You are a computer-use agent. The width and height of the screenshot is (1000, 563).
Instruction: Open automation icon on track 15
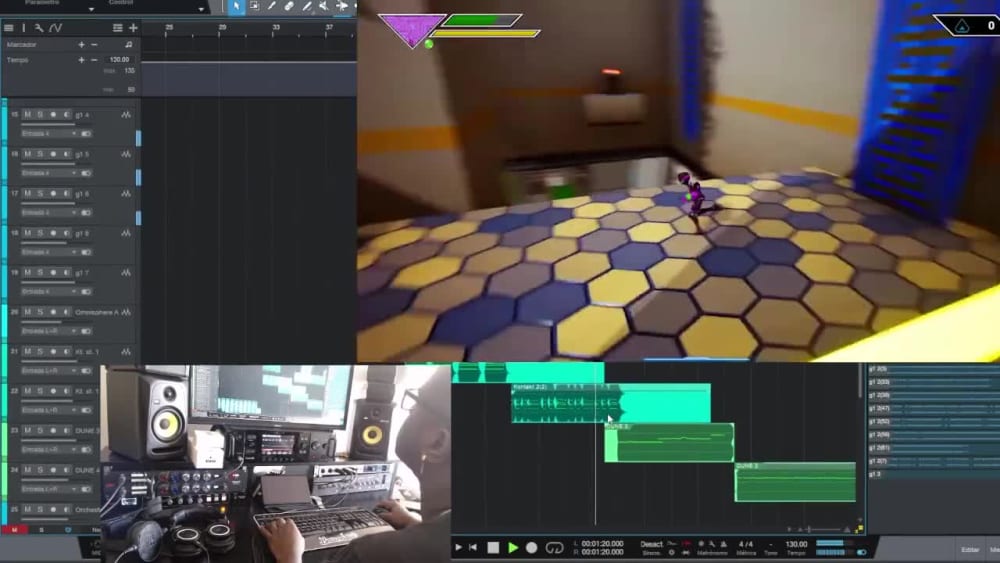click(126, 115)
